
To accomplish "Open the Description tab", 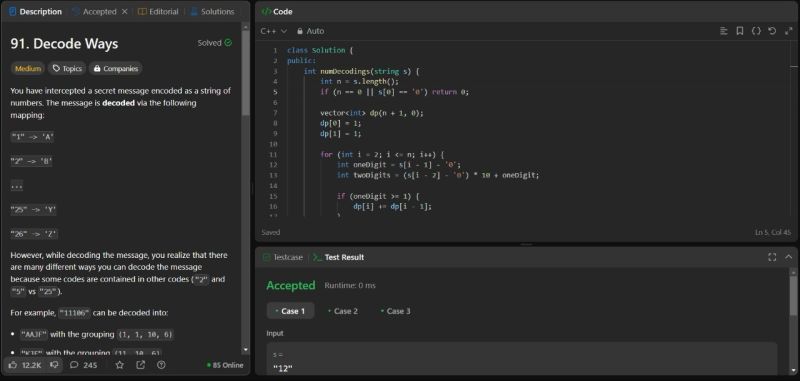I will click(35, 11).
